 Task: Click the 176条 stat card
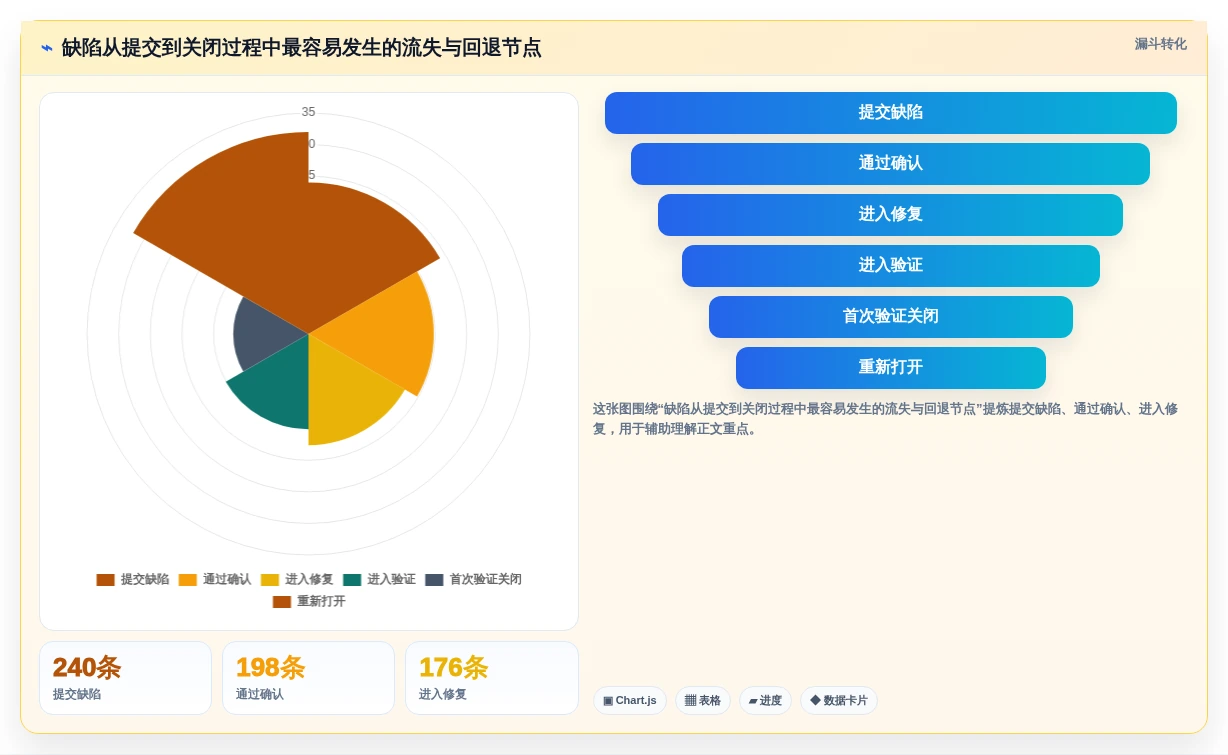(x=492, y=678)
